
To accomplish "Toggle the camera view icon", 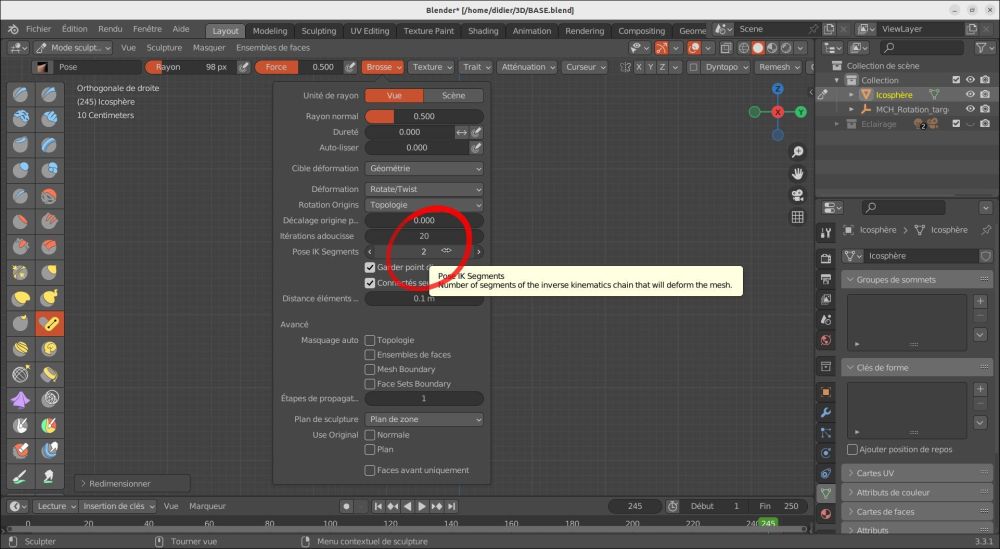I will click(x=797, y=195).
